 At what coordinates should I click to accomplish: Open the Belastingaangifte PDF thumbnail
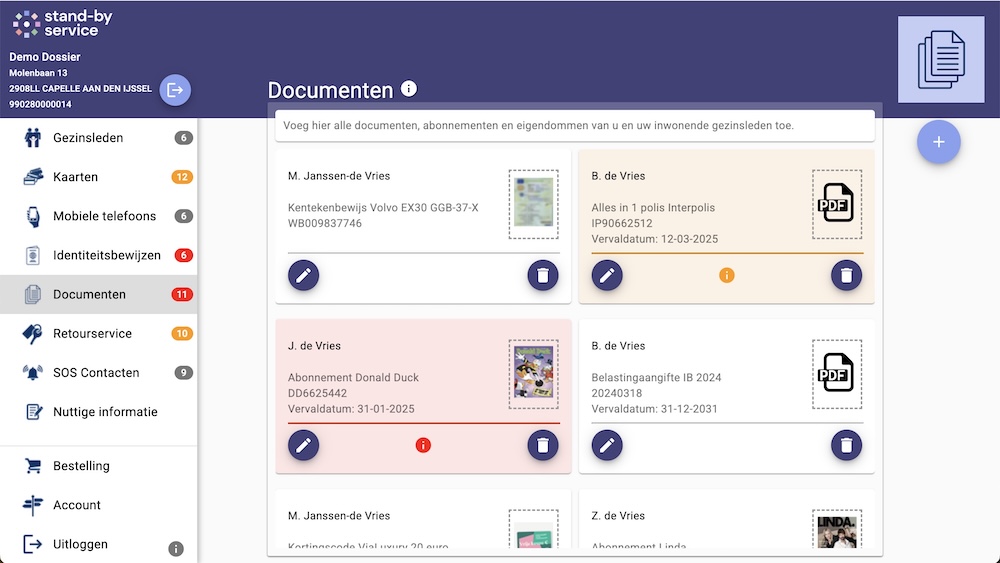[x=837, y=374]
